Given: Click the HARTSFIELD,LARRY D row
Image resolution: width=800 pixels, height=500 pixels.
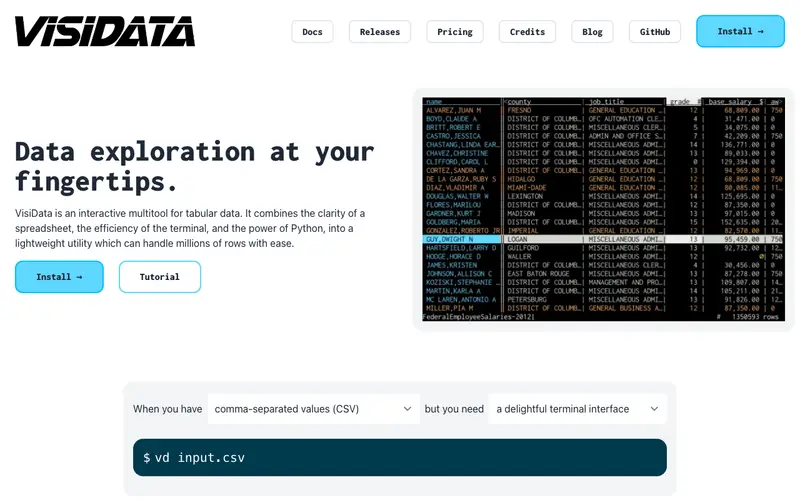Looking at the screenshot, I should click(604, 248).
